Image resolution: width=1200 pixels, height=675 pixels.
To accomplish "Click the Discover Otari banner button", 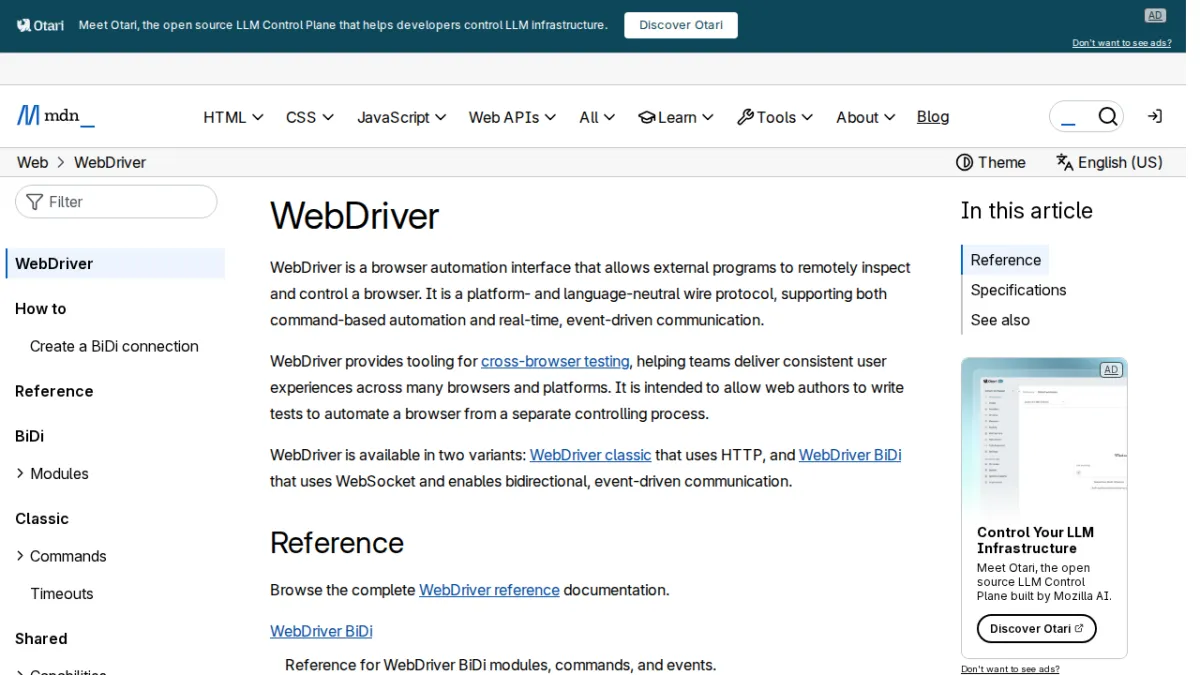I will click(x=681, y=25).
